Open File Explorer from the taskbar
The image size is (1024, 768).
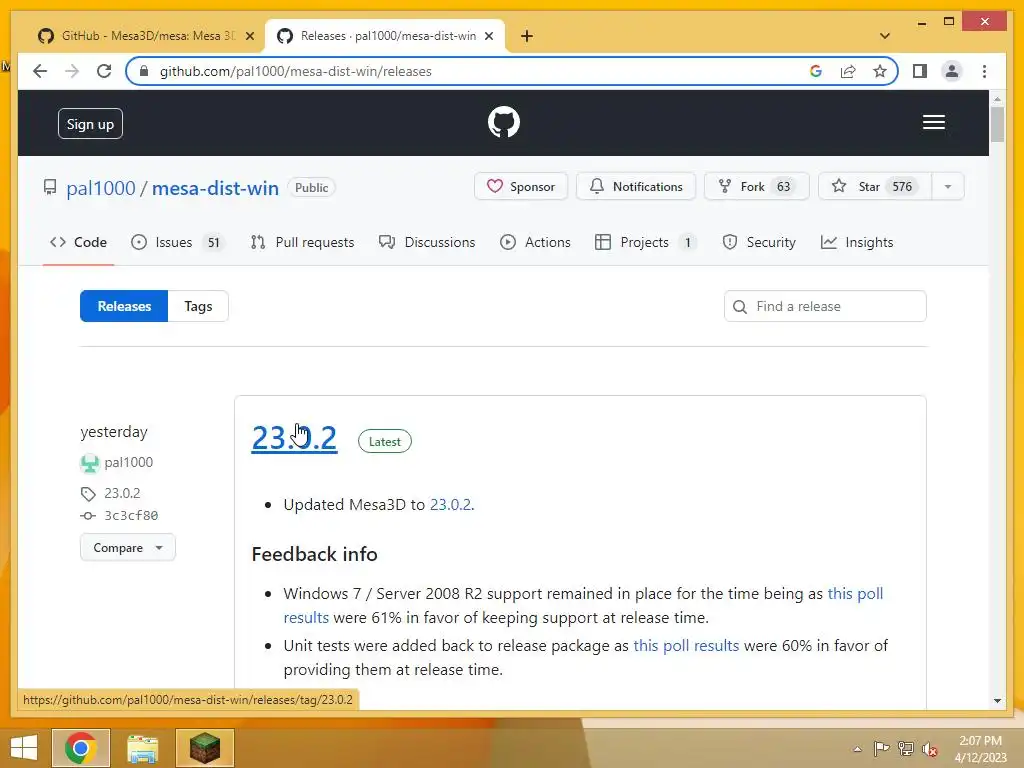[142, 748]
